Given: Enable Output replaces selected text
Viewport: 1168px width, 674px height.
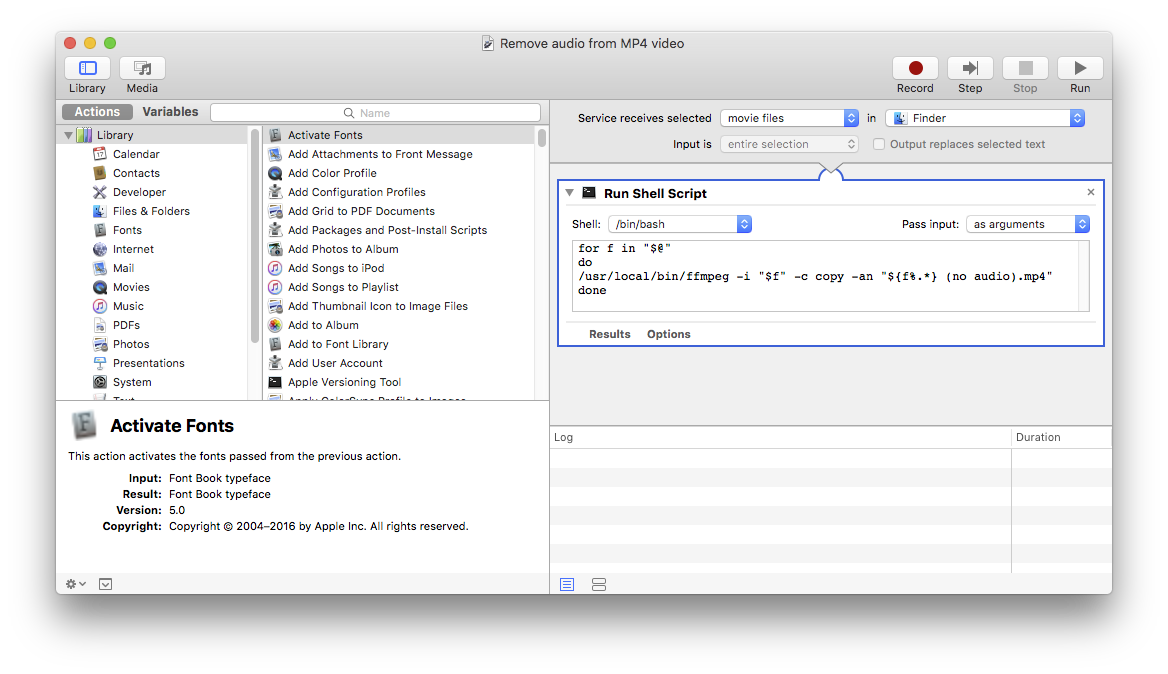Looking at the screenshot, I should [879, 144].
